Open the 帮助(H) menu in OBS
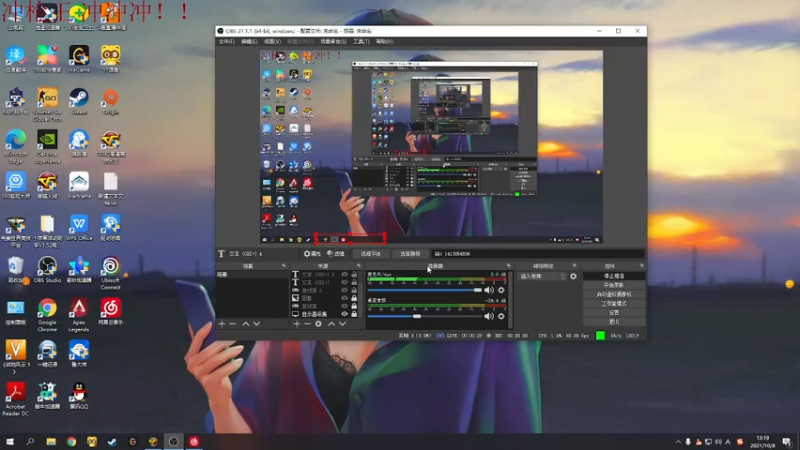 [385, 41]
